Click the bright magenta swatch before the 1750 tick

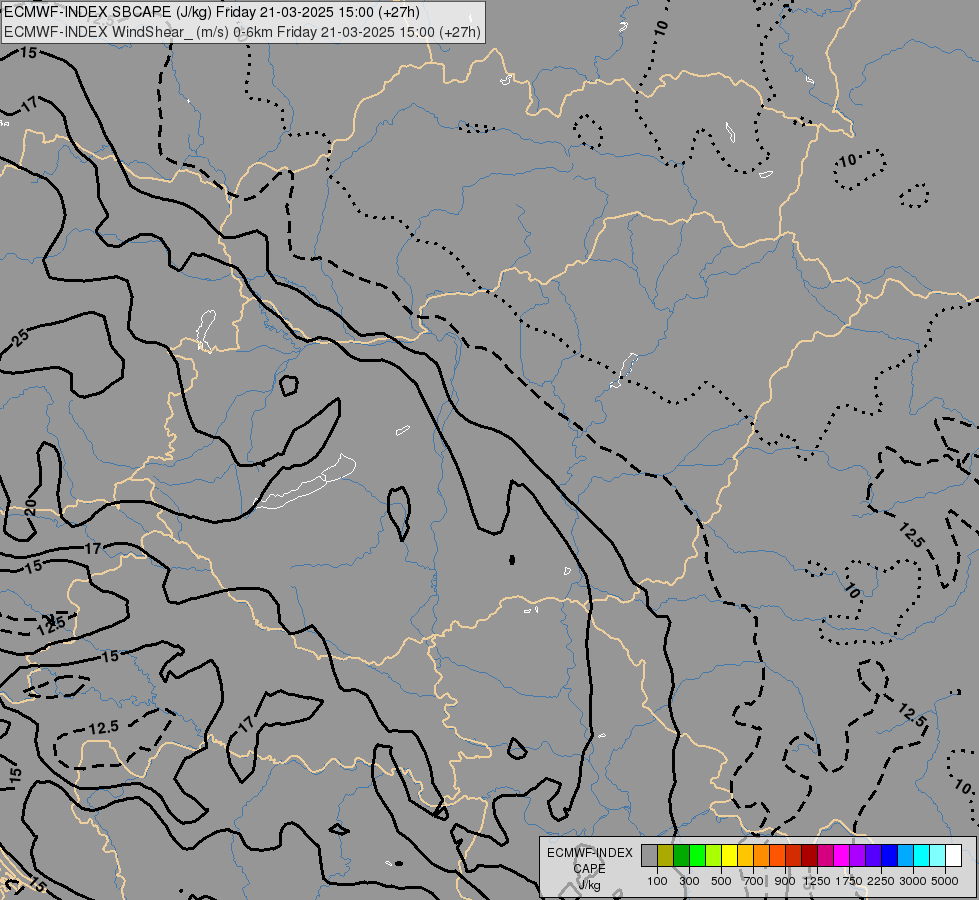842,855
